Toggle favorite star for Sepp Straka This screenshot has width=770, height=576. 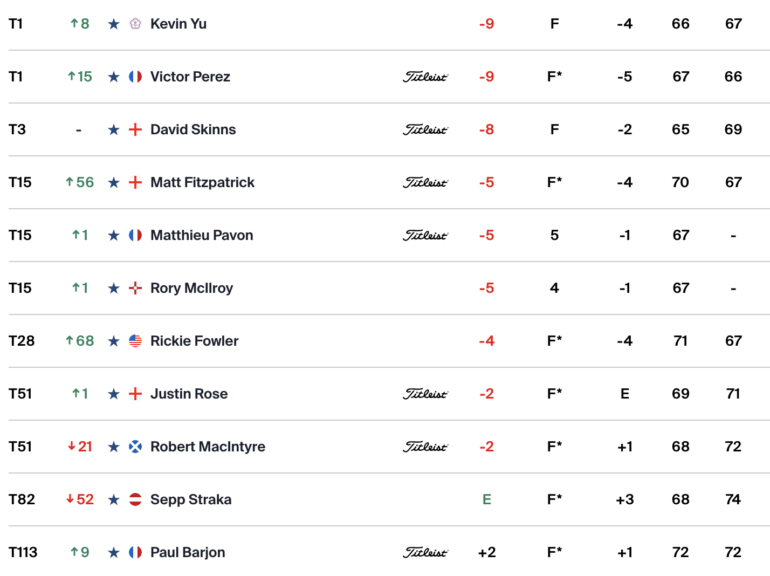coord(113,499)
